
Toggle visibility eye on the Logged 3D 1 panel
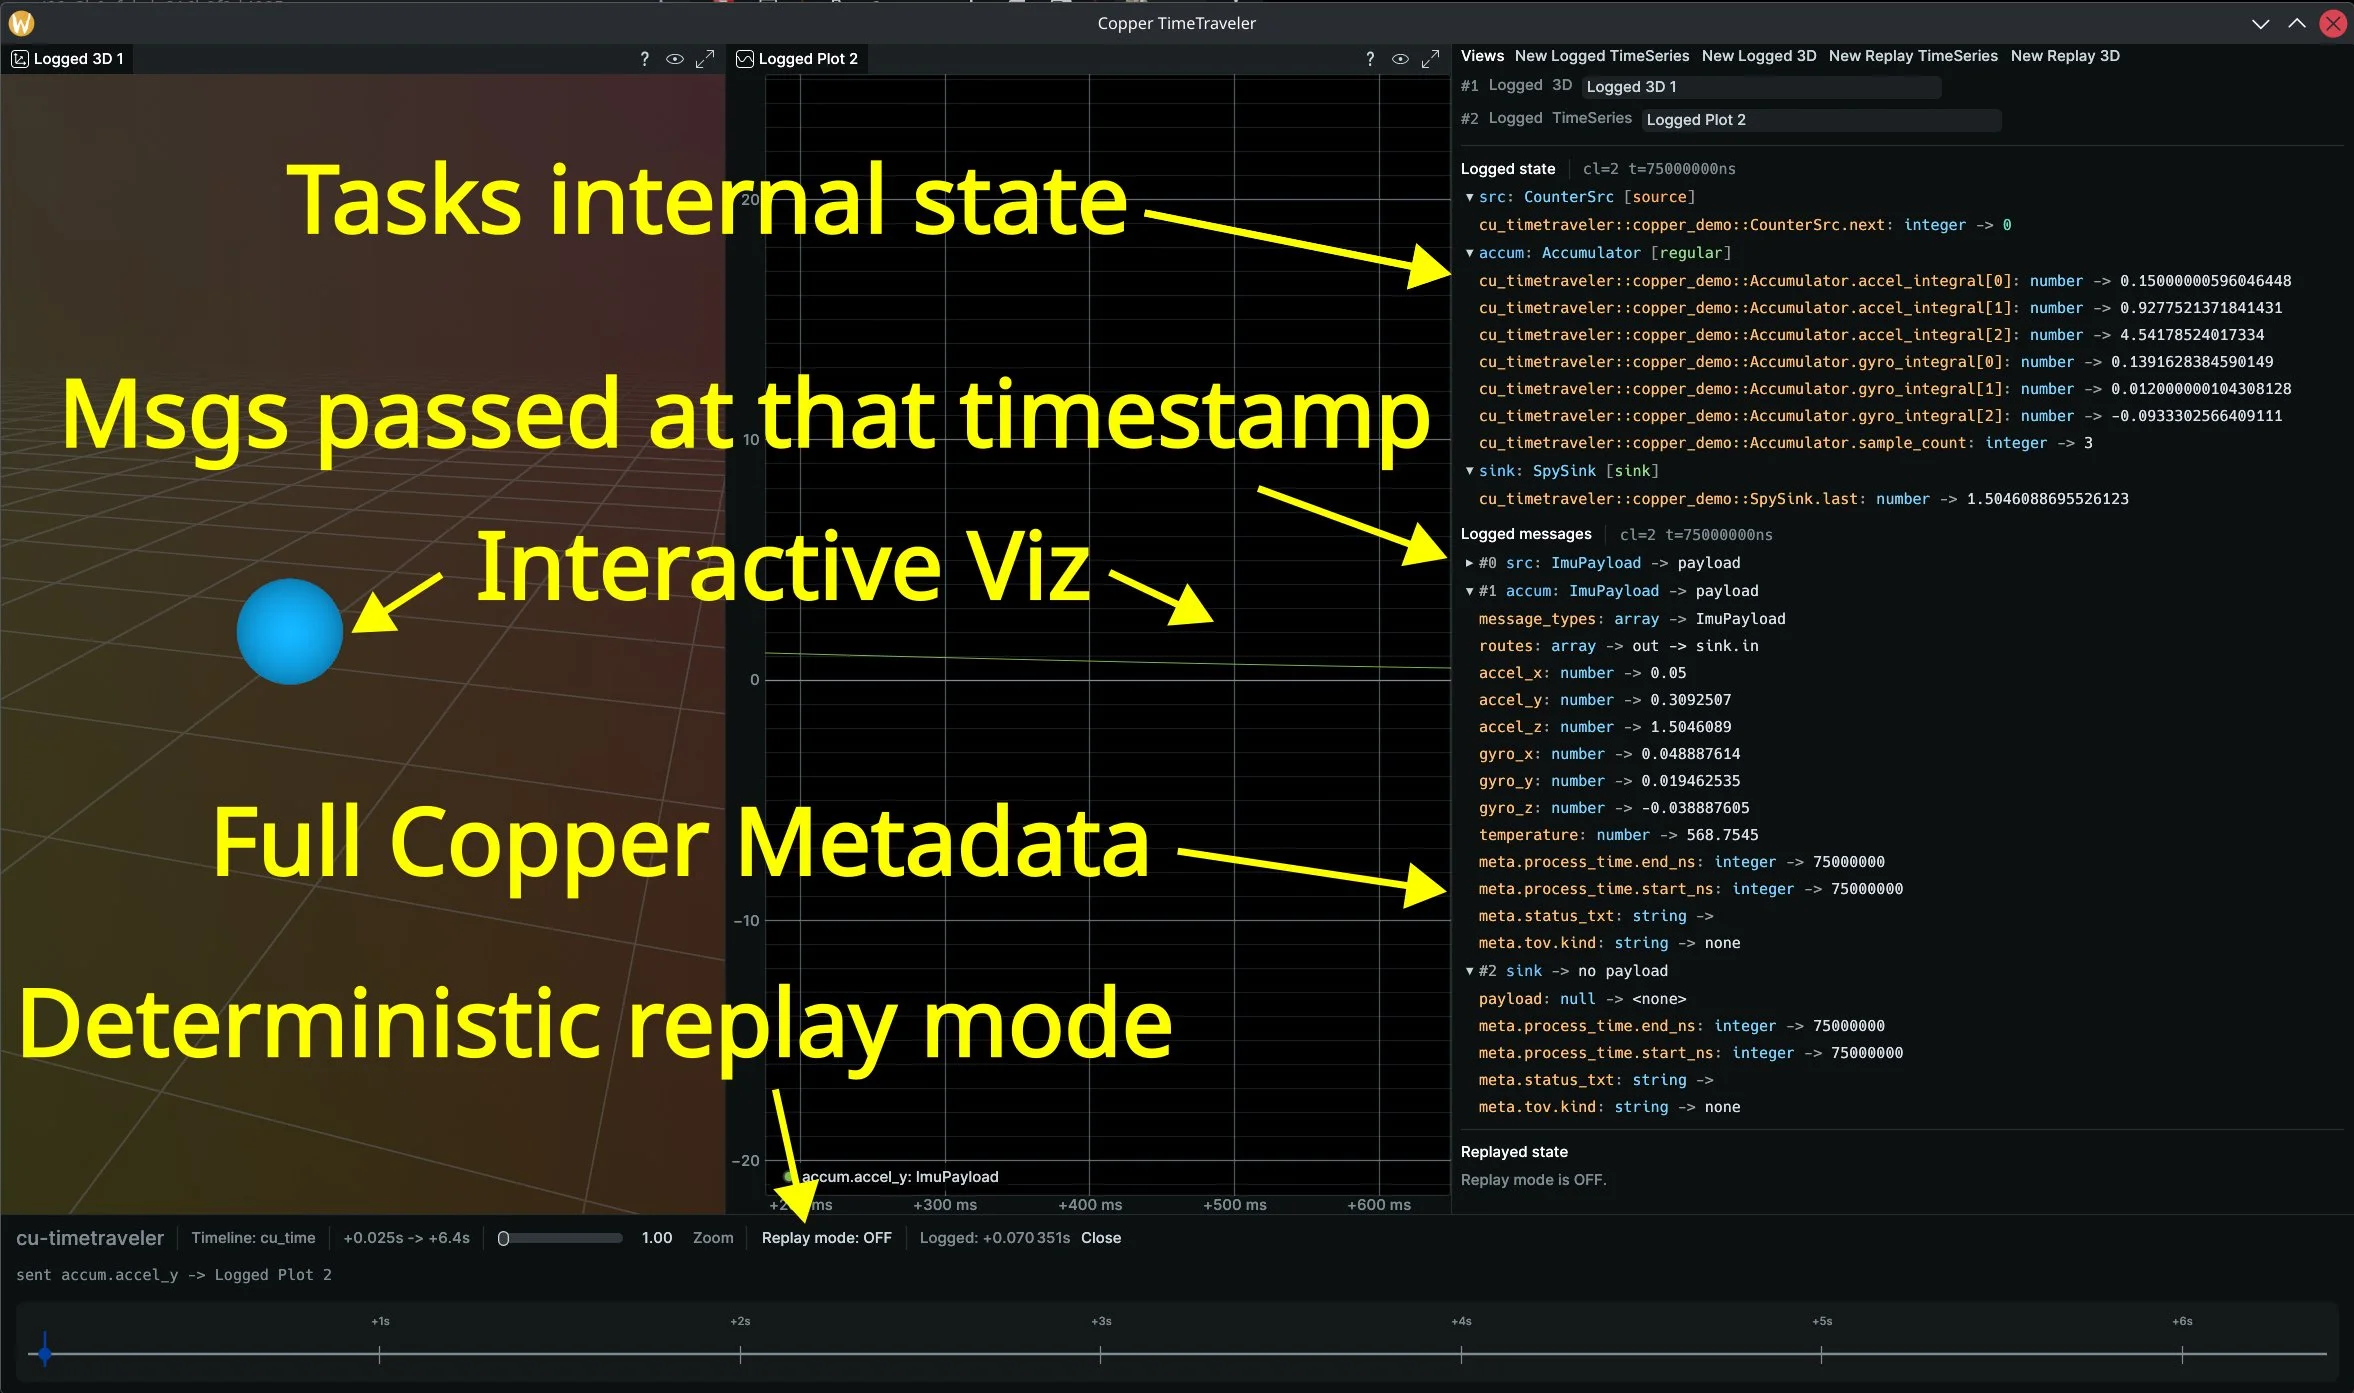(x=675, y=59)
